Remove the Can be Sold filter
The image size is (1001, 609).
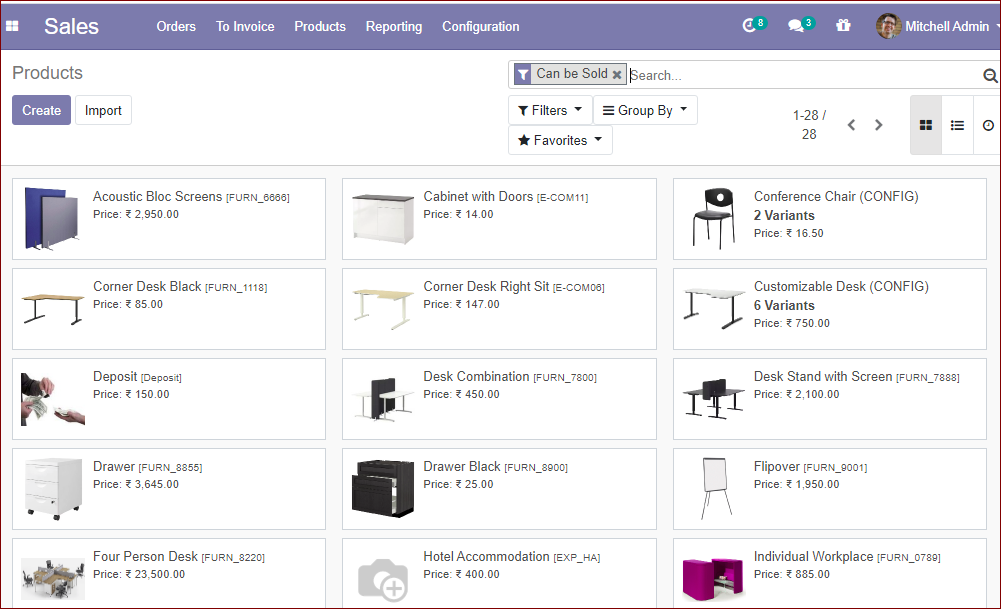pyautogui.click(x=617, y=75)
